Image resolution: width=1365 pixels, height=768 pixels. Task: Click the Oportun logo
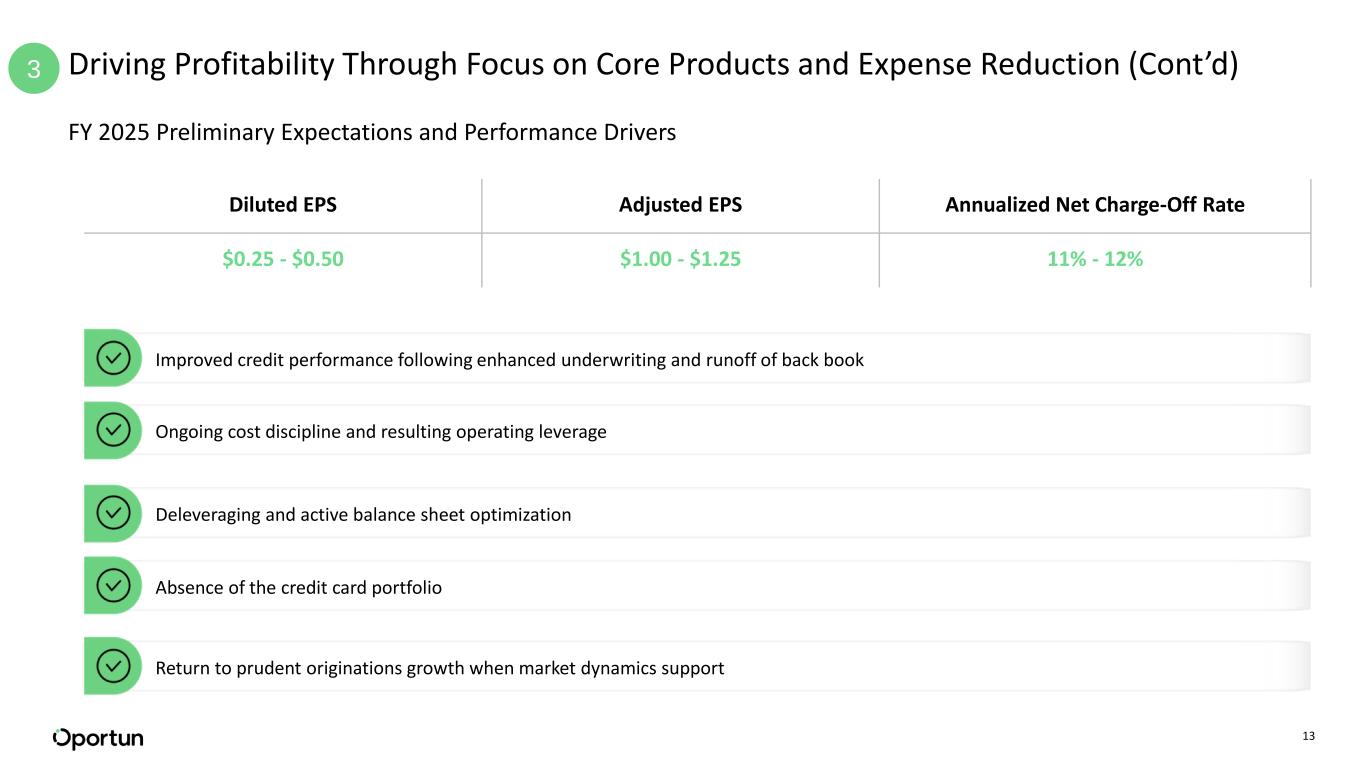click(x=98, y=738)
